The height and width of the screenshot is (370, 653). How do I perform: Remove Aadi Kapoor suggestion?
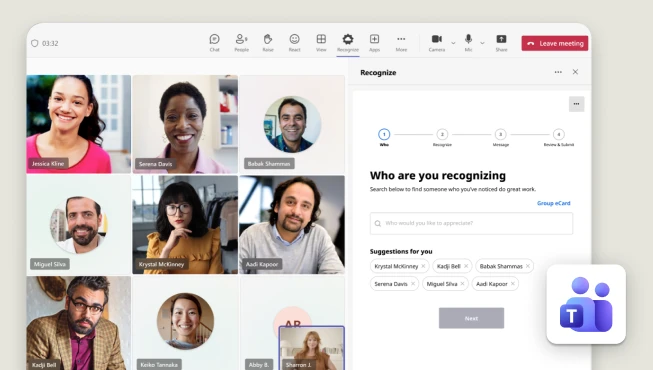pos(513,284)
